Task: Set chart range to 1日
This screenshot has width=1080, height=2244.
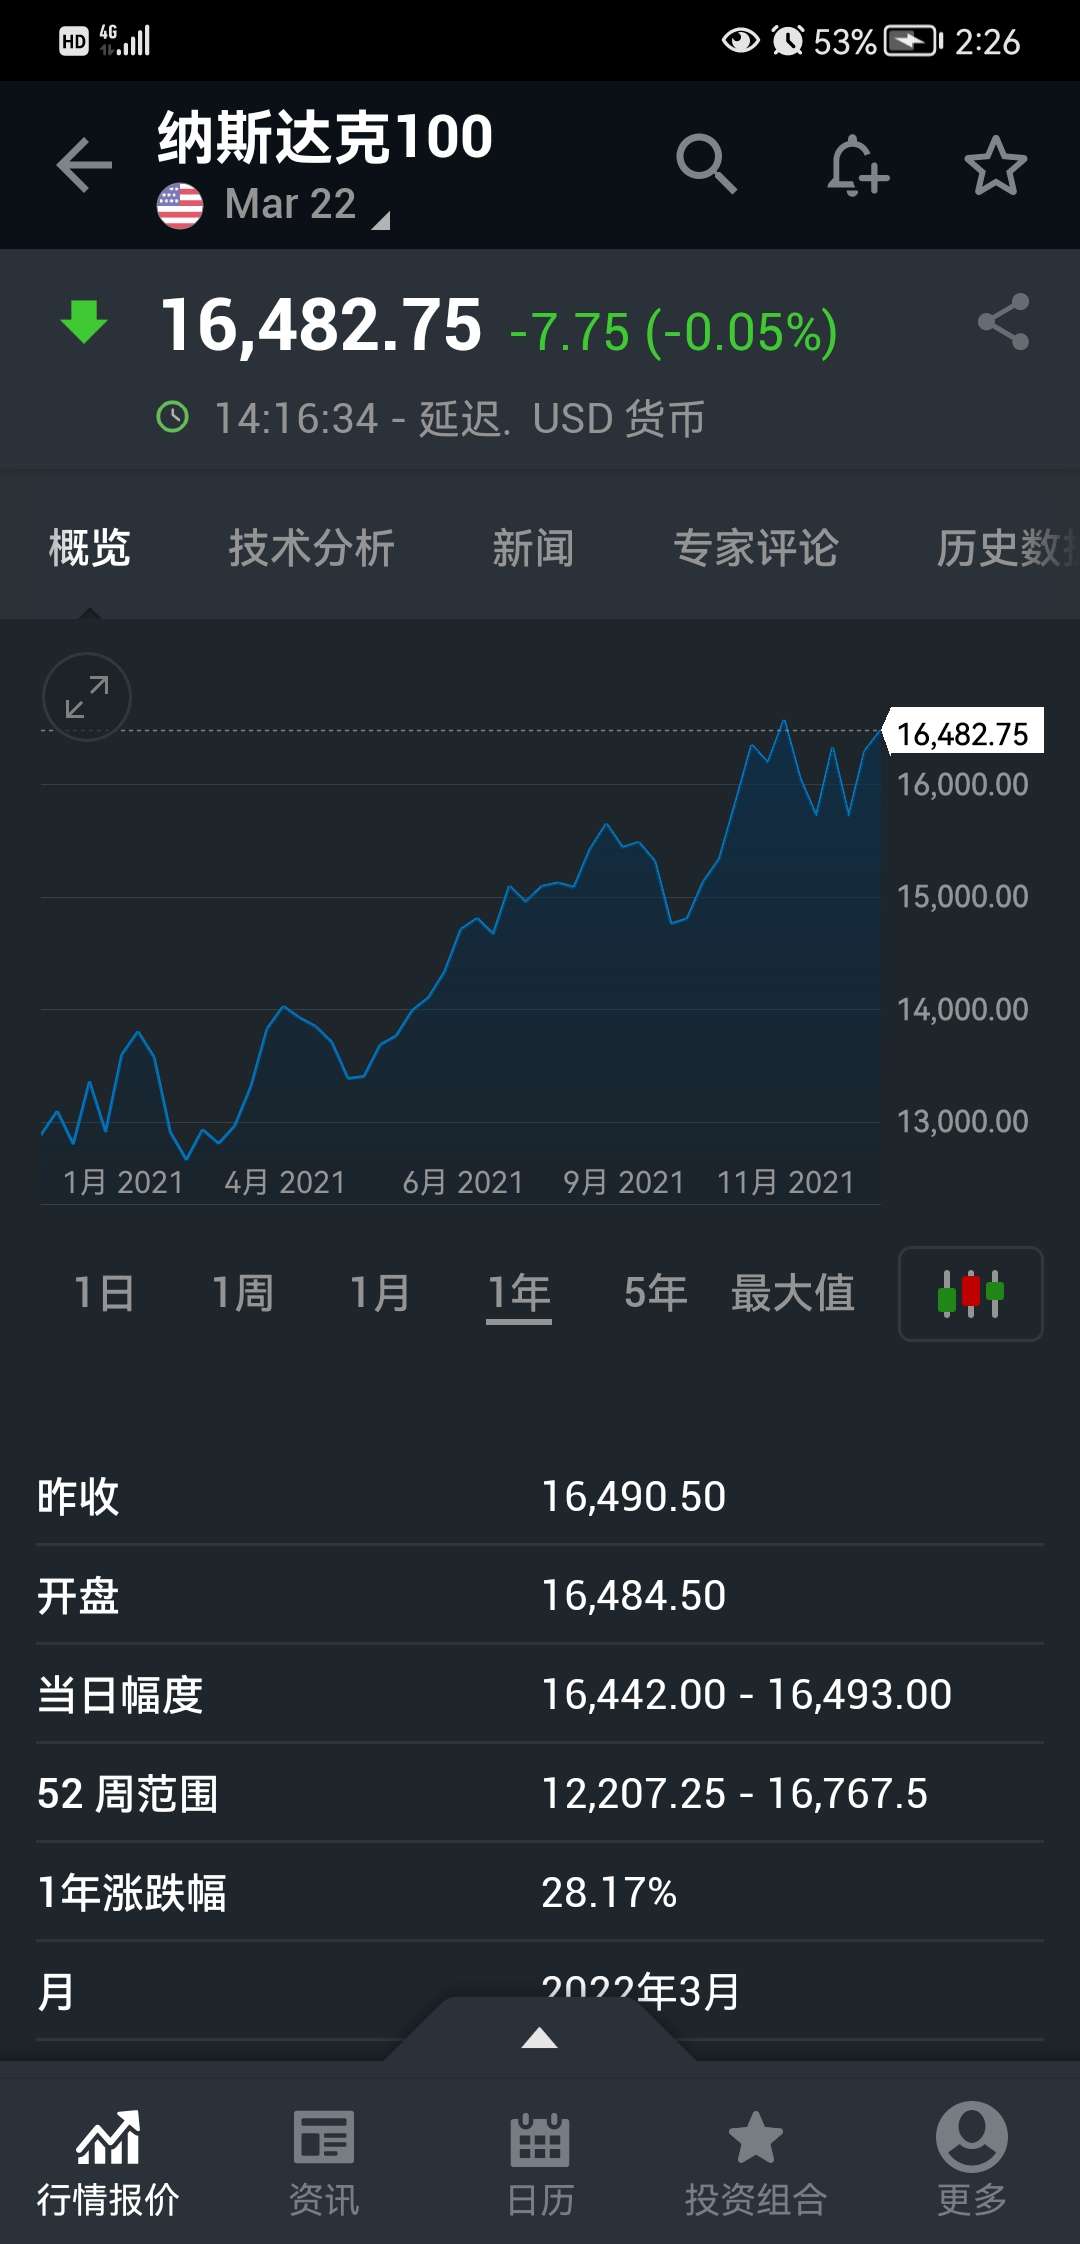Action: 104,1293
